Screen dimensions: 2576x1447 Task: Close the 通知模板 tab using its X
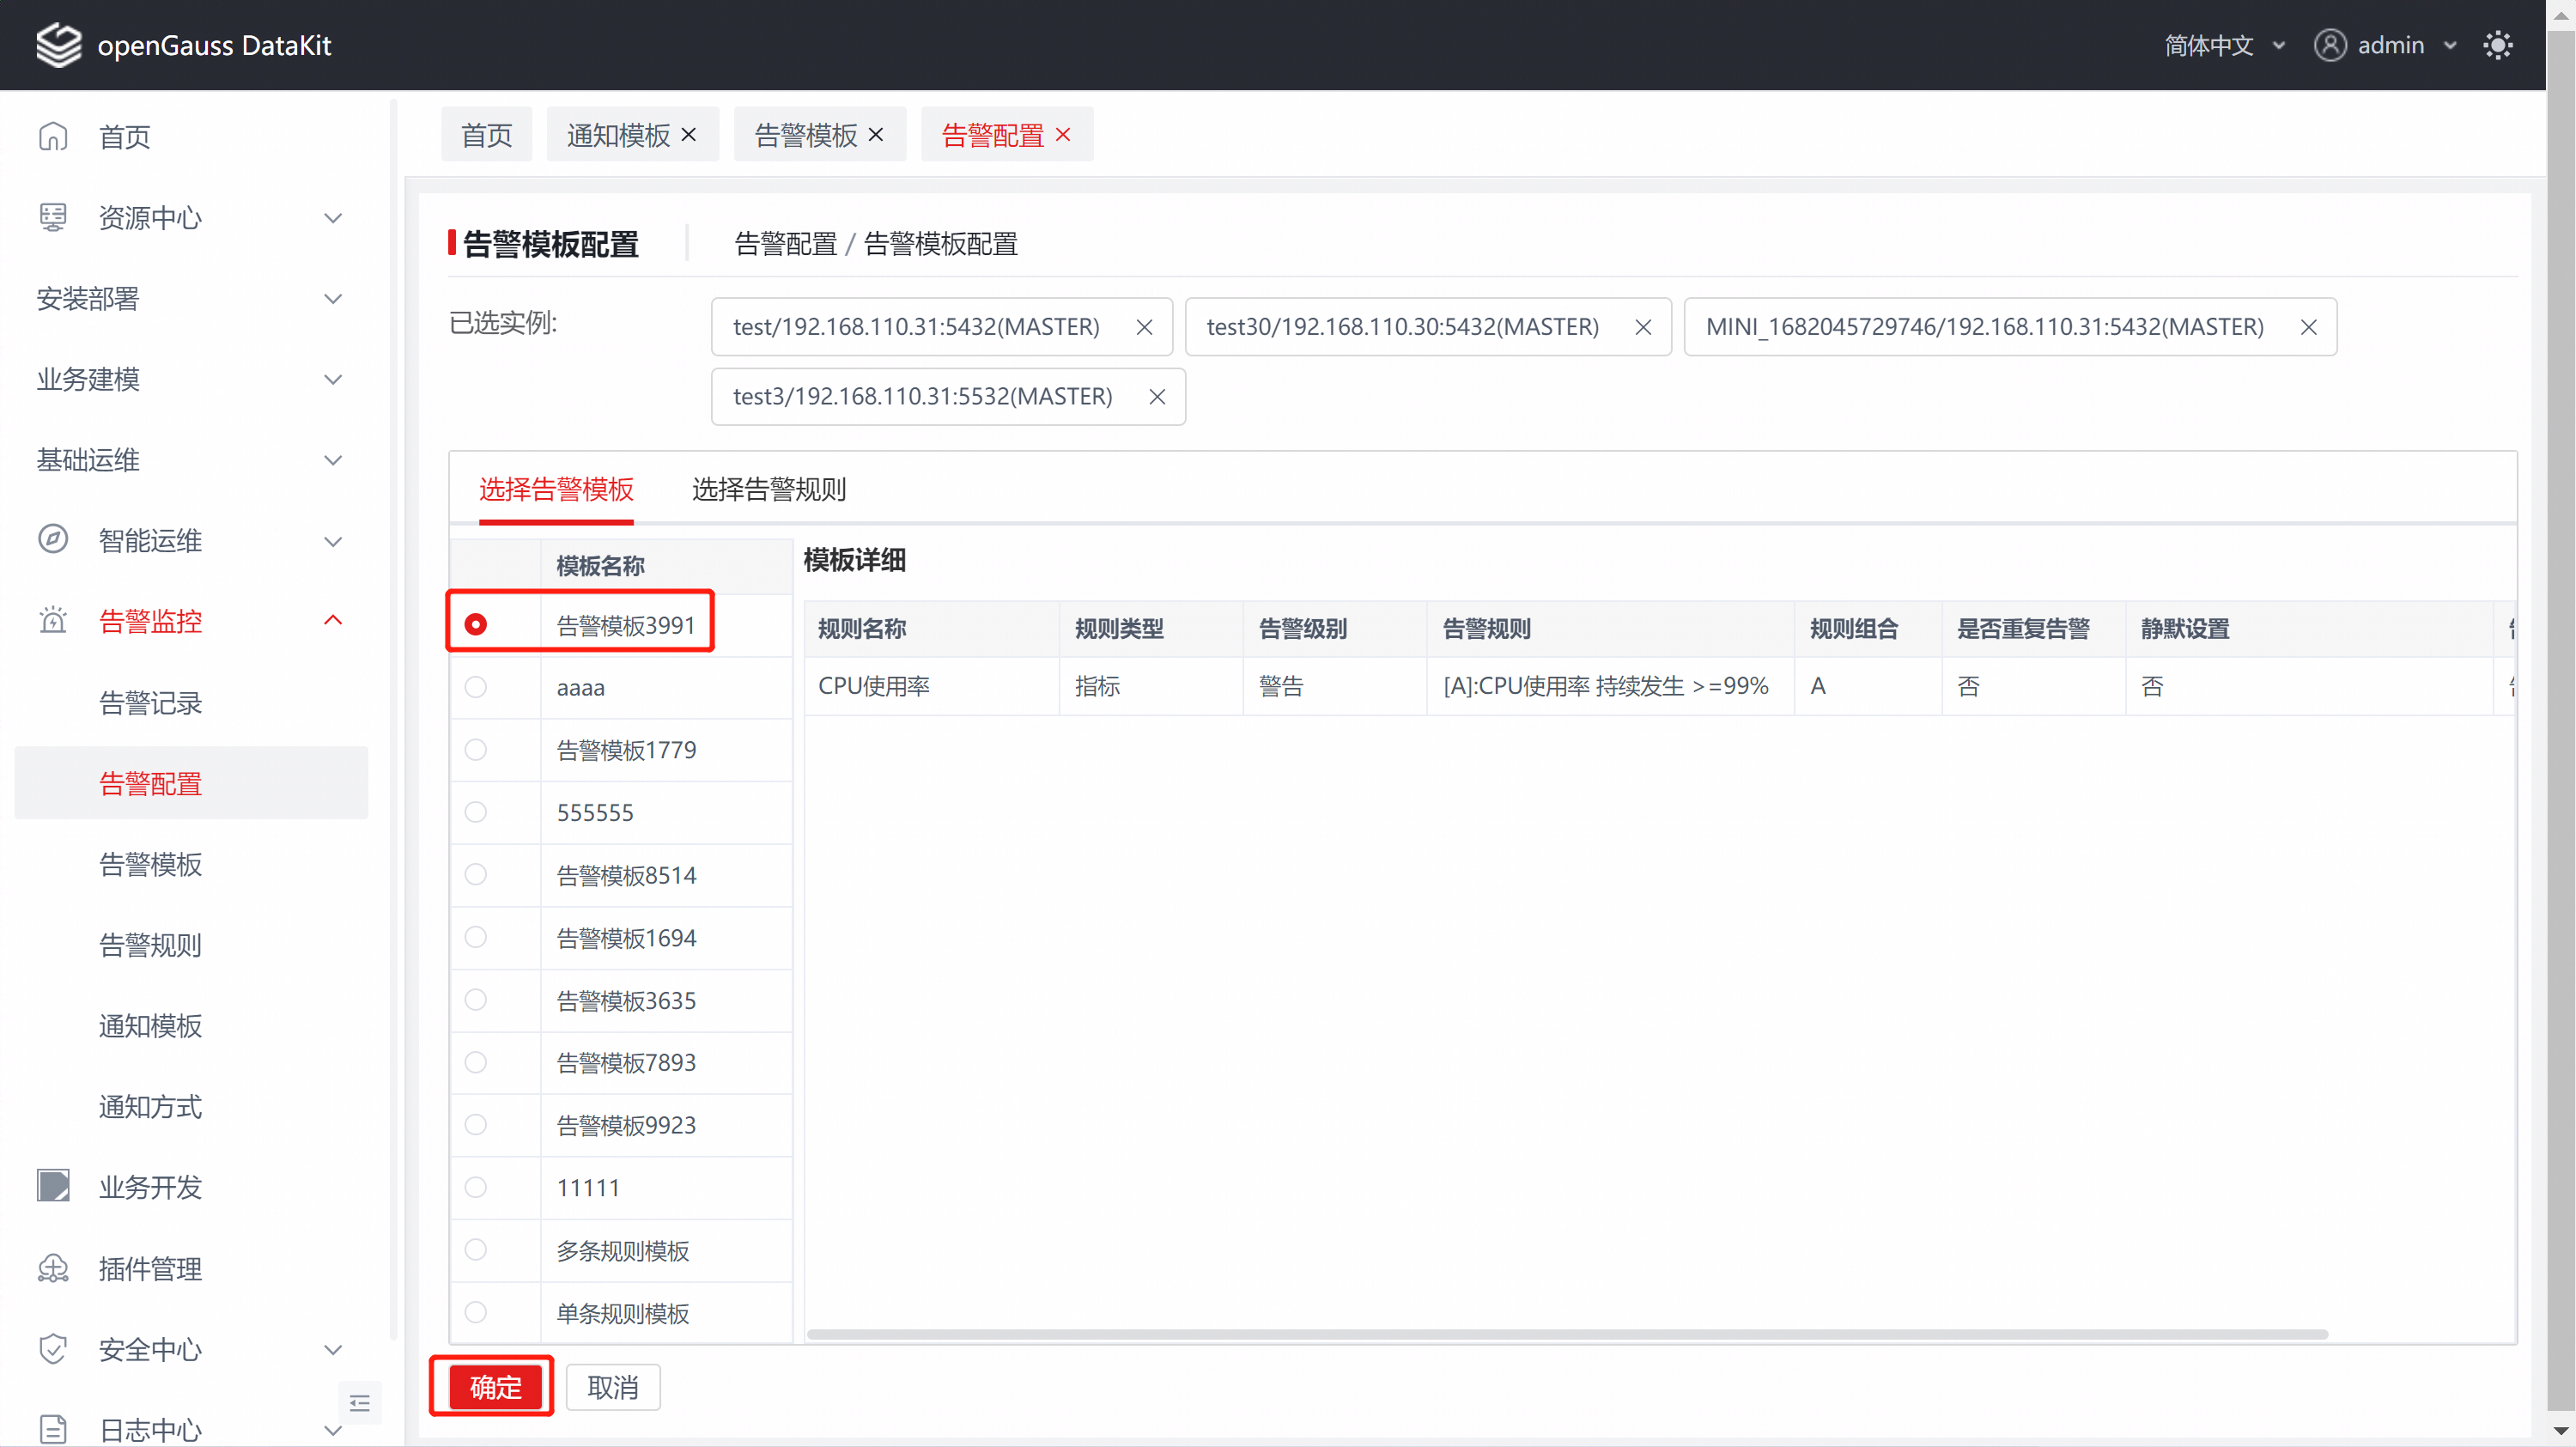pos(689,134)
